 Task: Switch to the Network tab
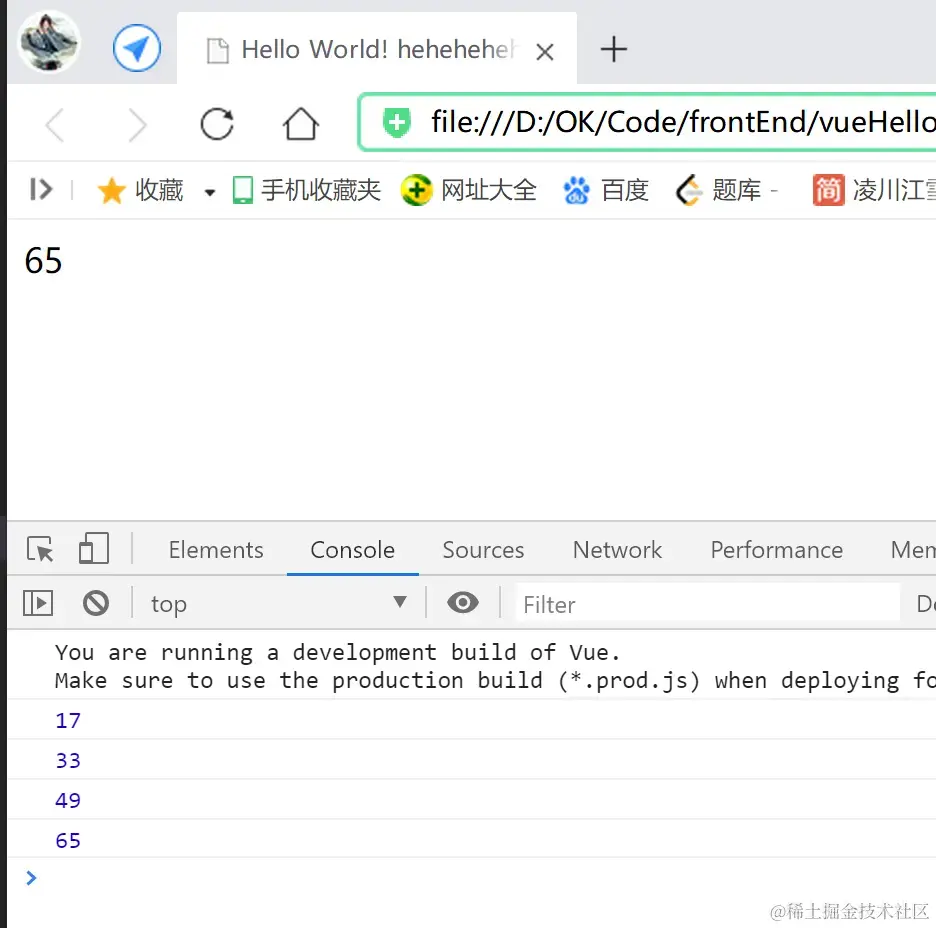pyautogui.click(x=617, y=550)
